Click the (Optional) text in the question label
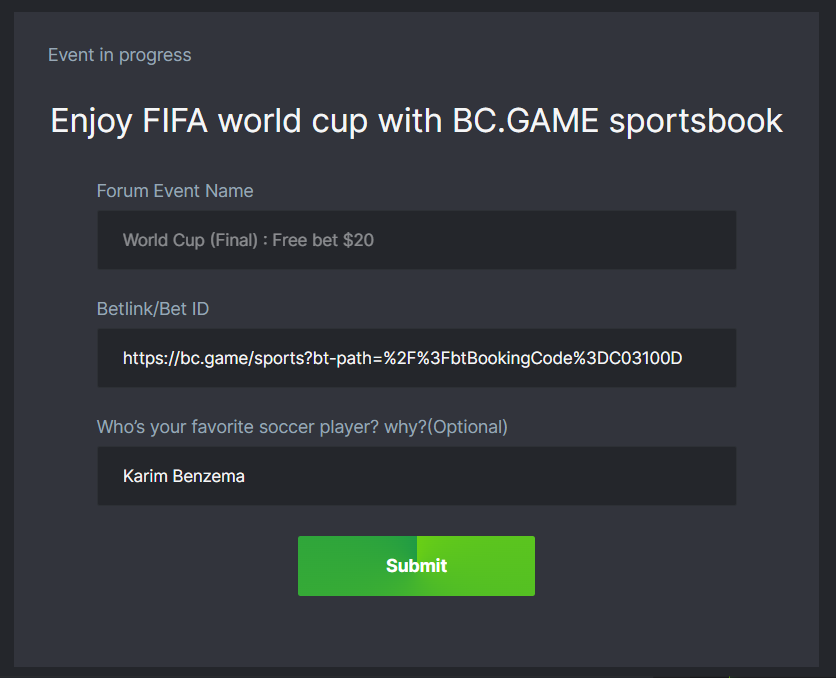The width and height of the screenshot is (836, 678). pyautogui.click(x=471, y=427)
